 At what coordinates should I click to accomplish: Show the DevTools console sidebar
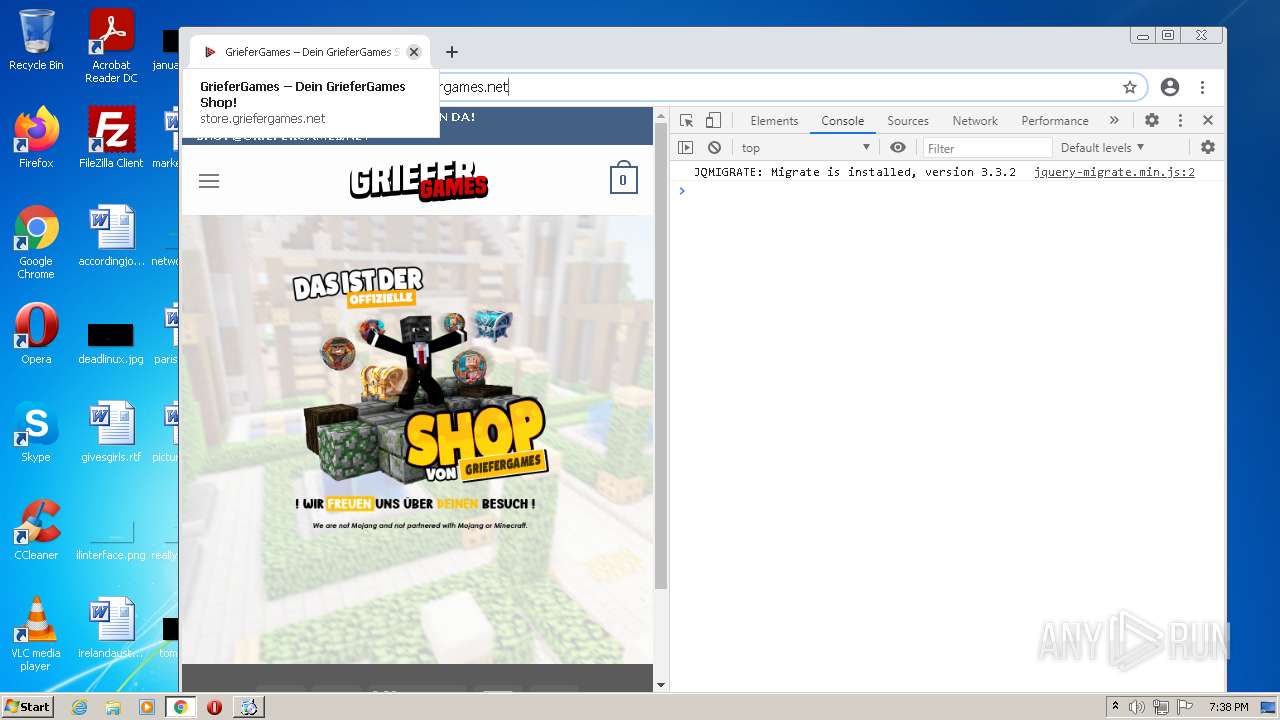click(685, 147)
